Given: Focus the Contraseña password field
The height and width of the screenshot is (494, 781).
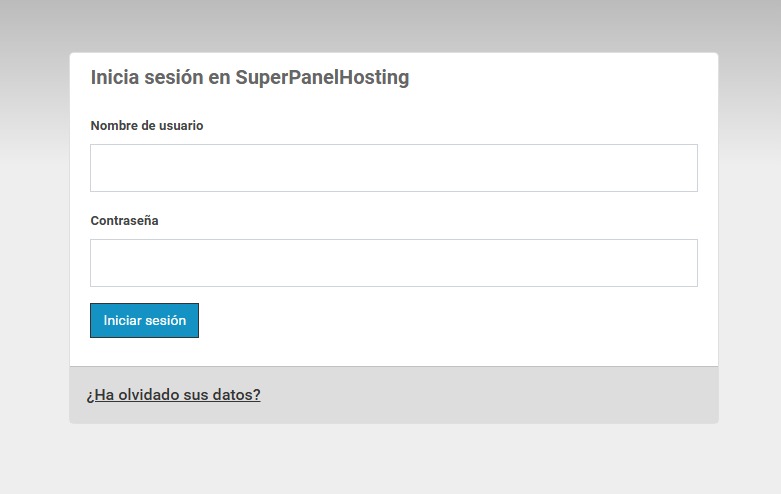Looking at the screenshot, I should (x=393, y=263).
